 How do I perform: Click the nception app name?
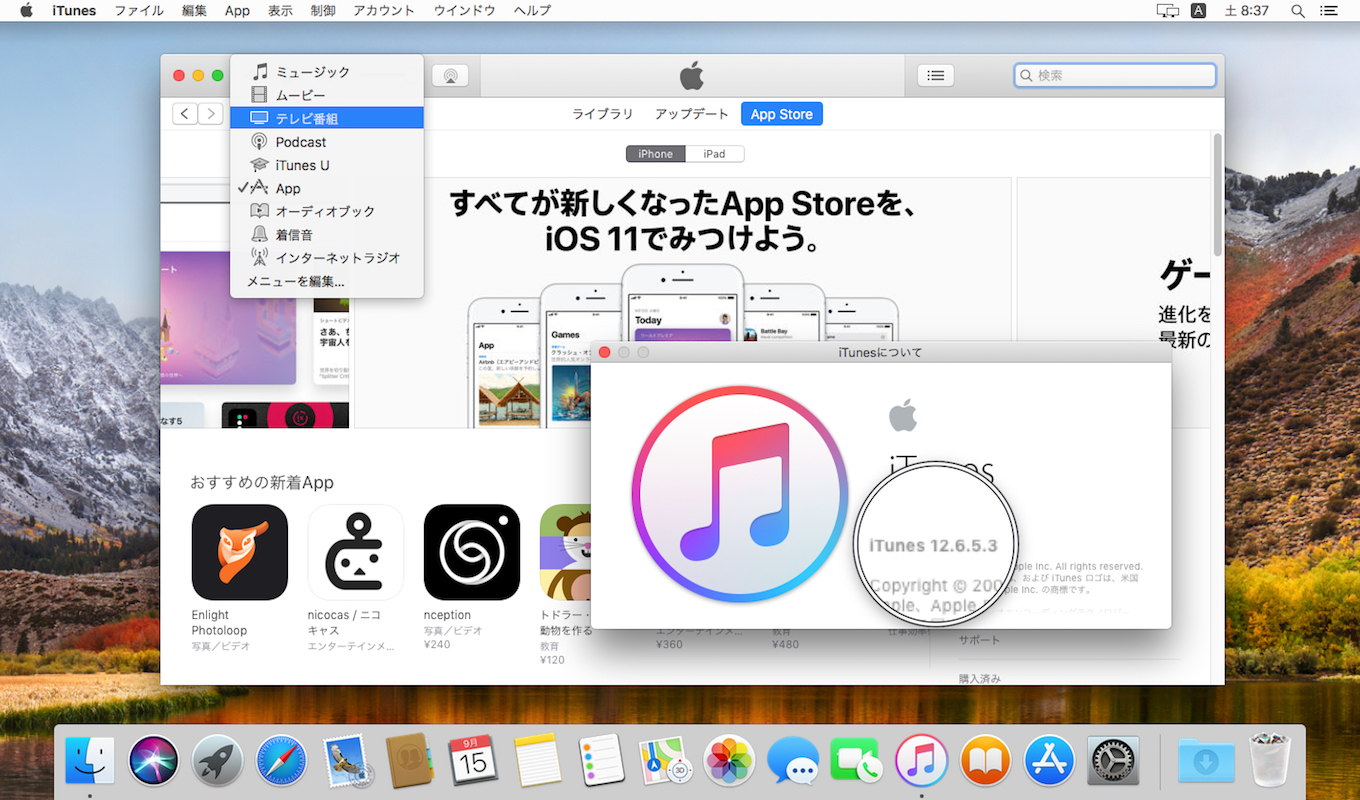click(447, 615)
